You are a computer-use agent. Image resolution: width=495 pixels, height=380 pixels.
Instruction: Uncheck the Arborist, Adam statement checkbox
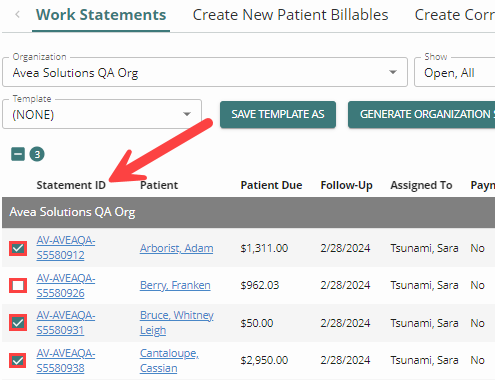tap(18, 248)
